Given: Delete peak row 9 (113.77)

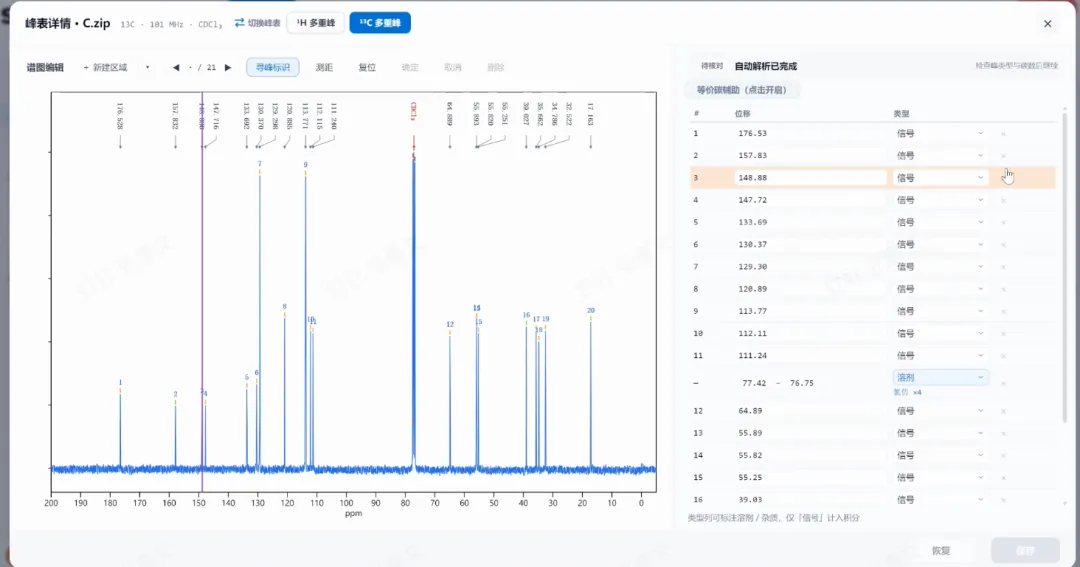Looking at the screenshot, I should tap(1004, 311).
